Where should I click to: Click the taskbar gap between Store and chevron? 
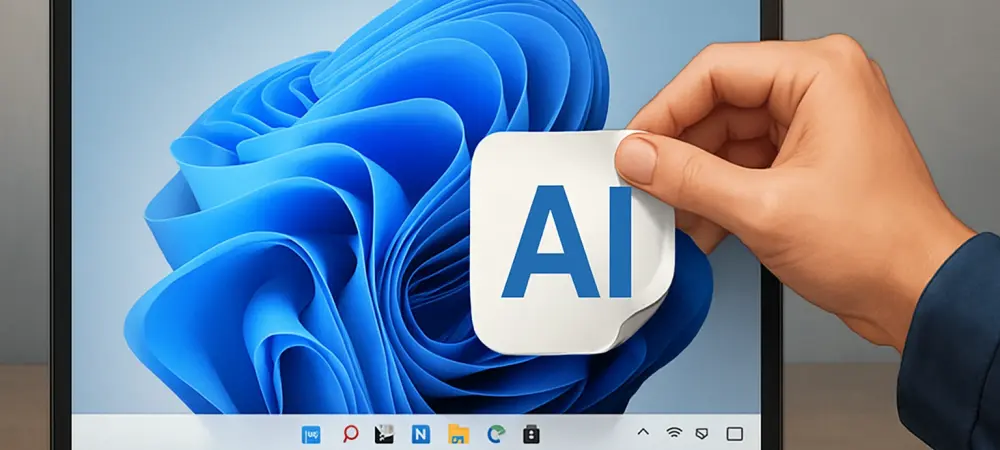(x=588, y=433)
